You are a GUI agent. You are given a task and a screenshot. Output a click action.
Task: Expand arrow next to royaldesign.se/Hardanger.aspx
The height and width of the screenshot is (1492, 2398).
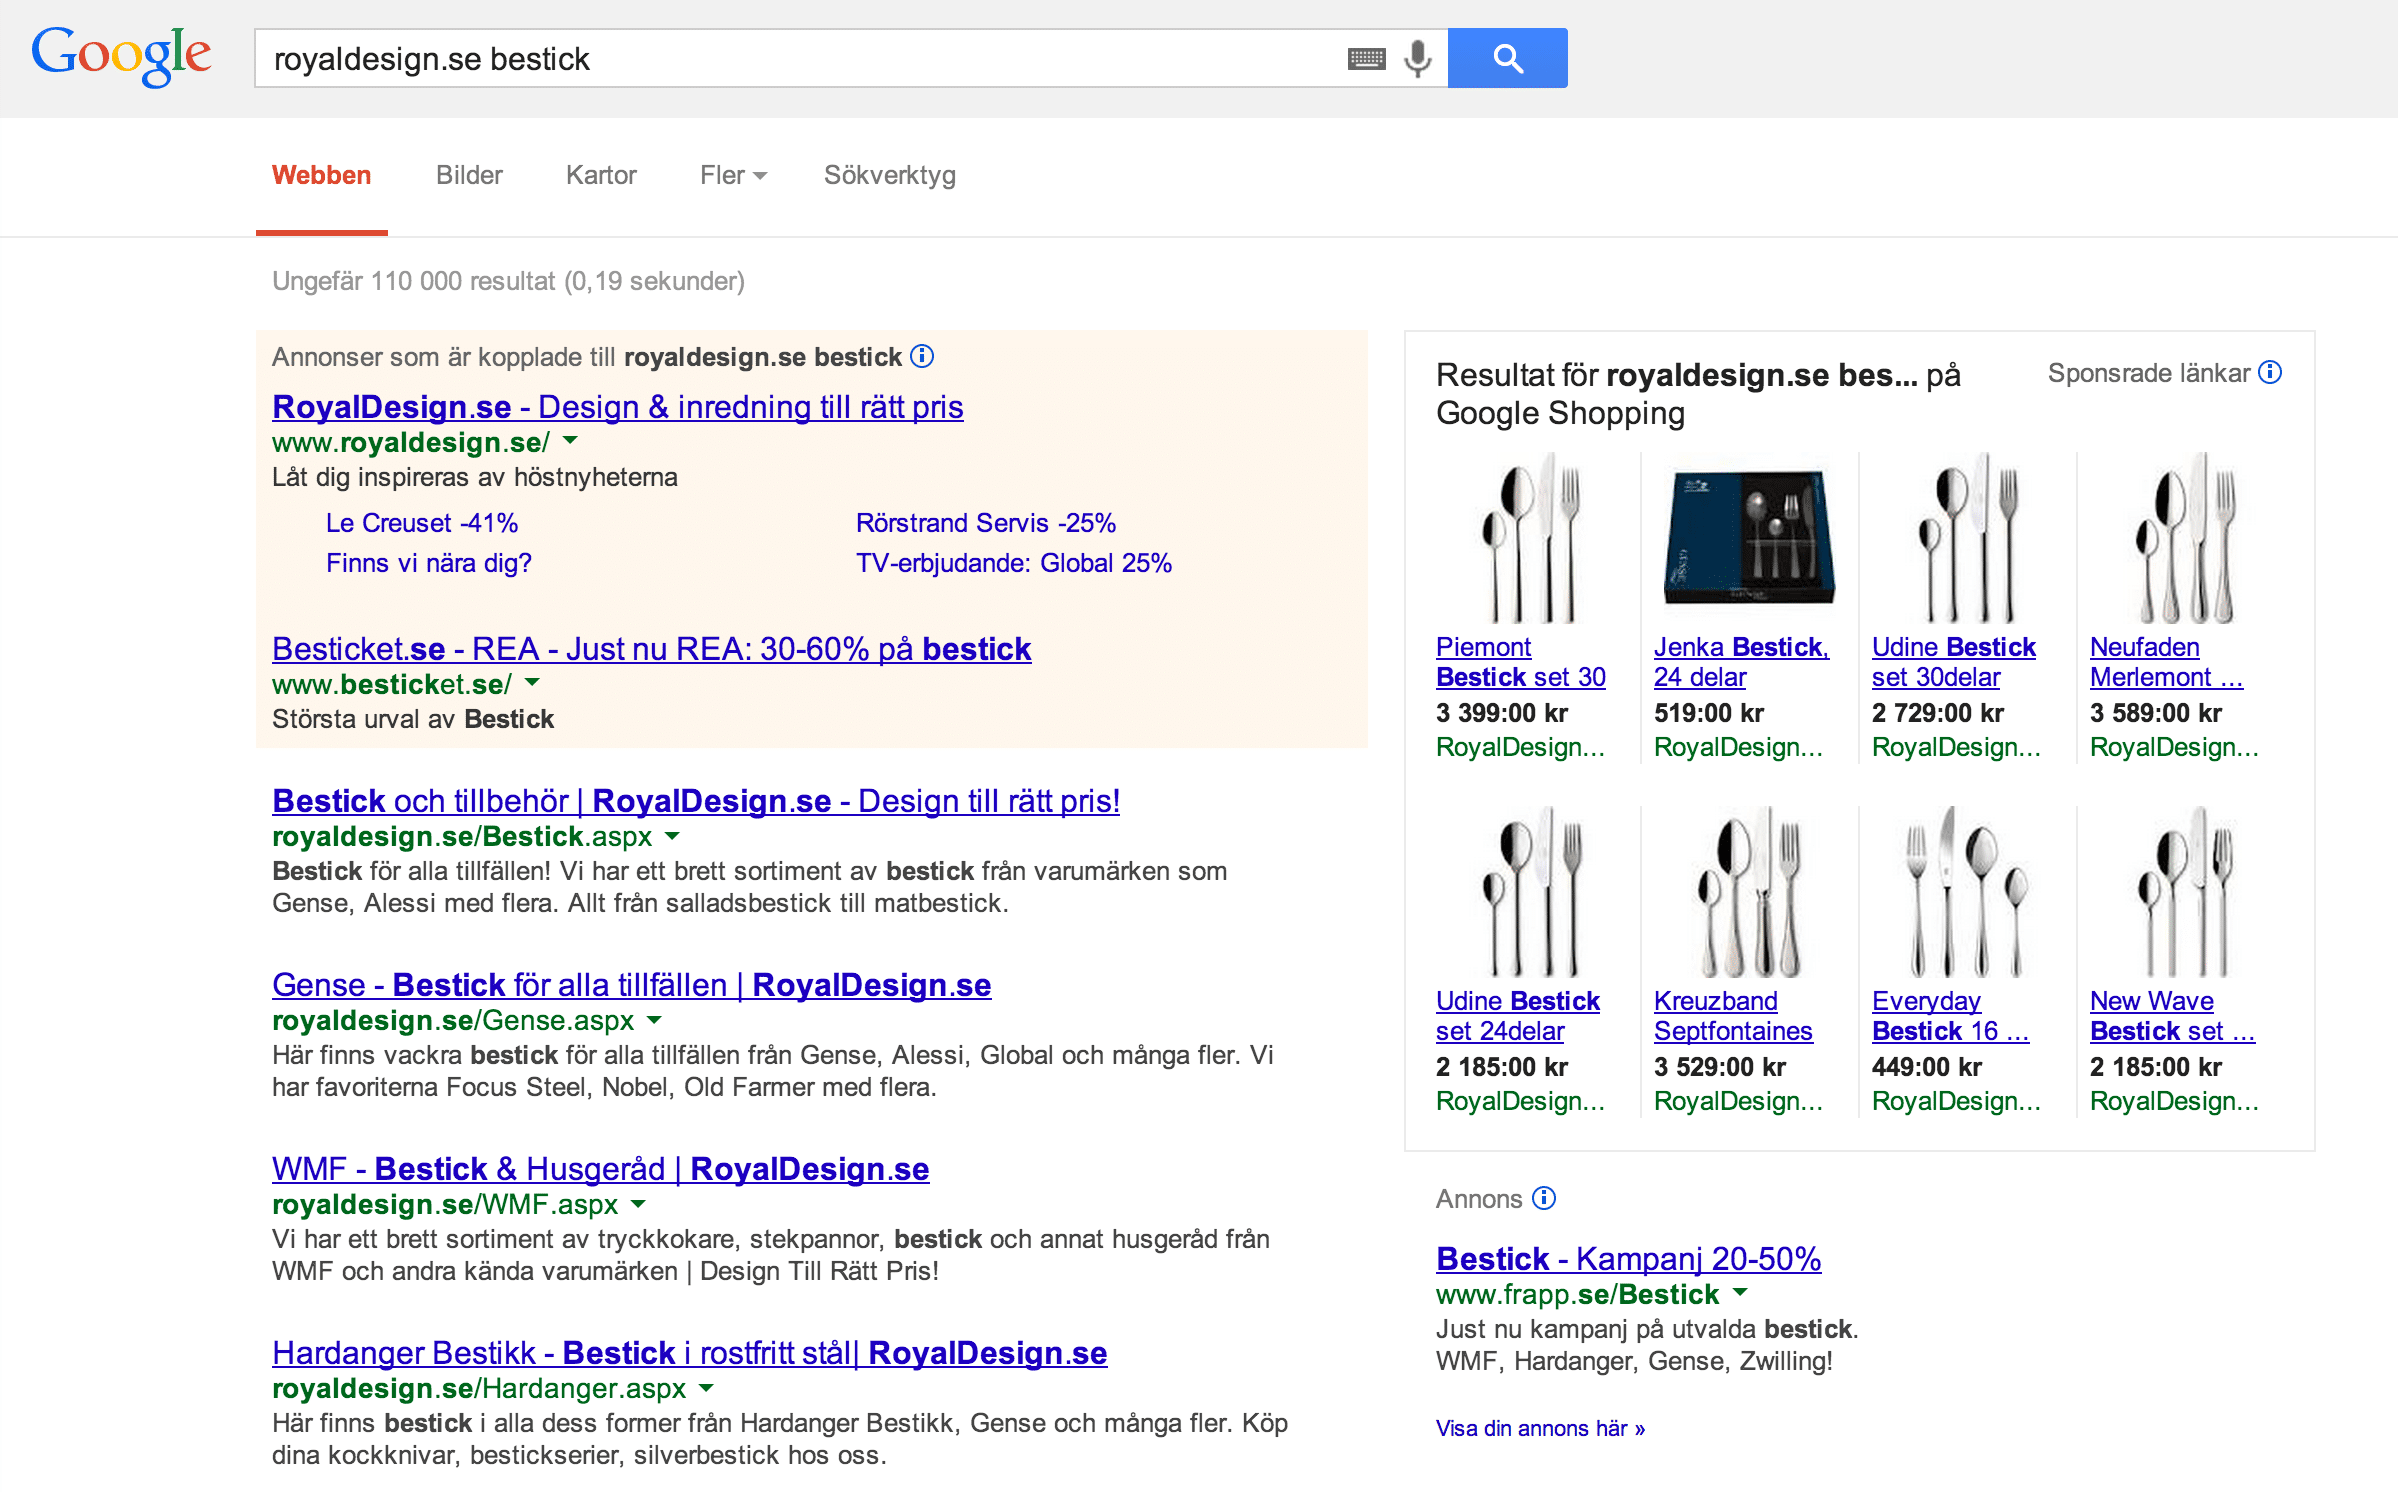tap(706, 1387)
